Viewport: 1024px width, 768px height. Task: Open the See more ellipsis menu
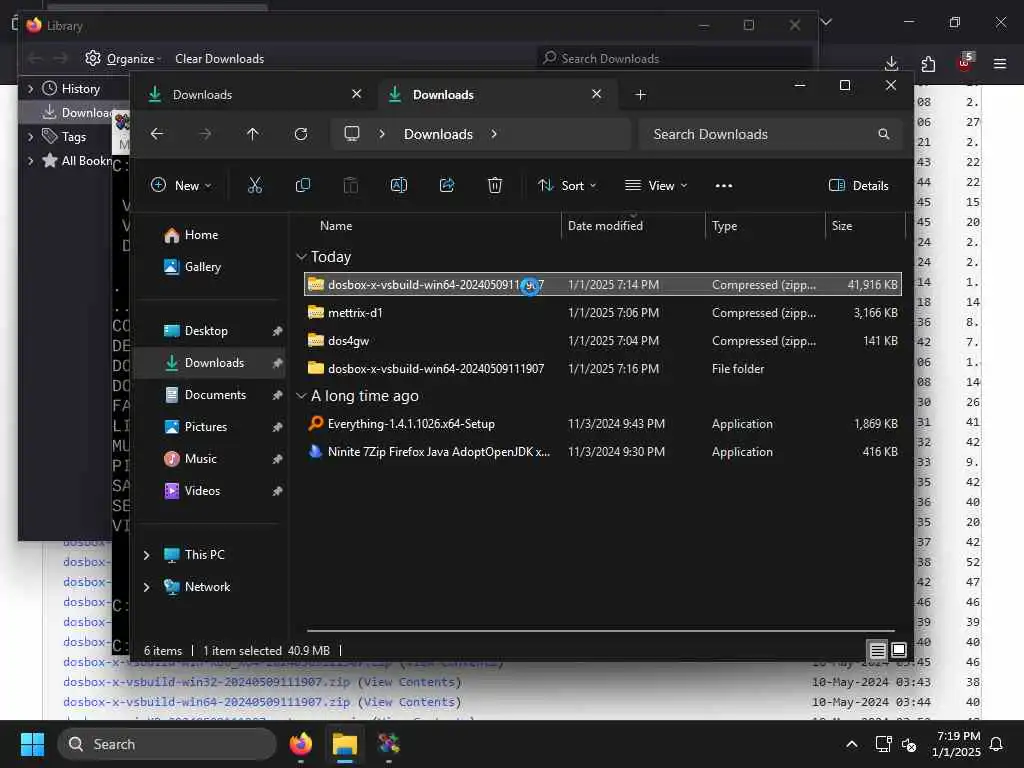point(724,185)
